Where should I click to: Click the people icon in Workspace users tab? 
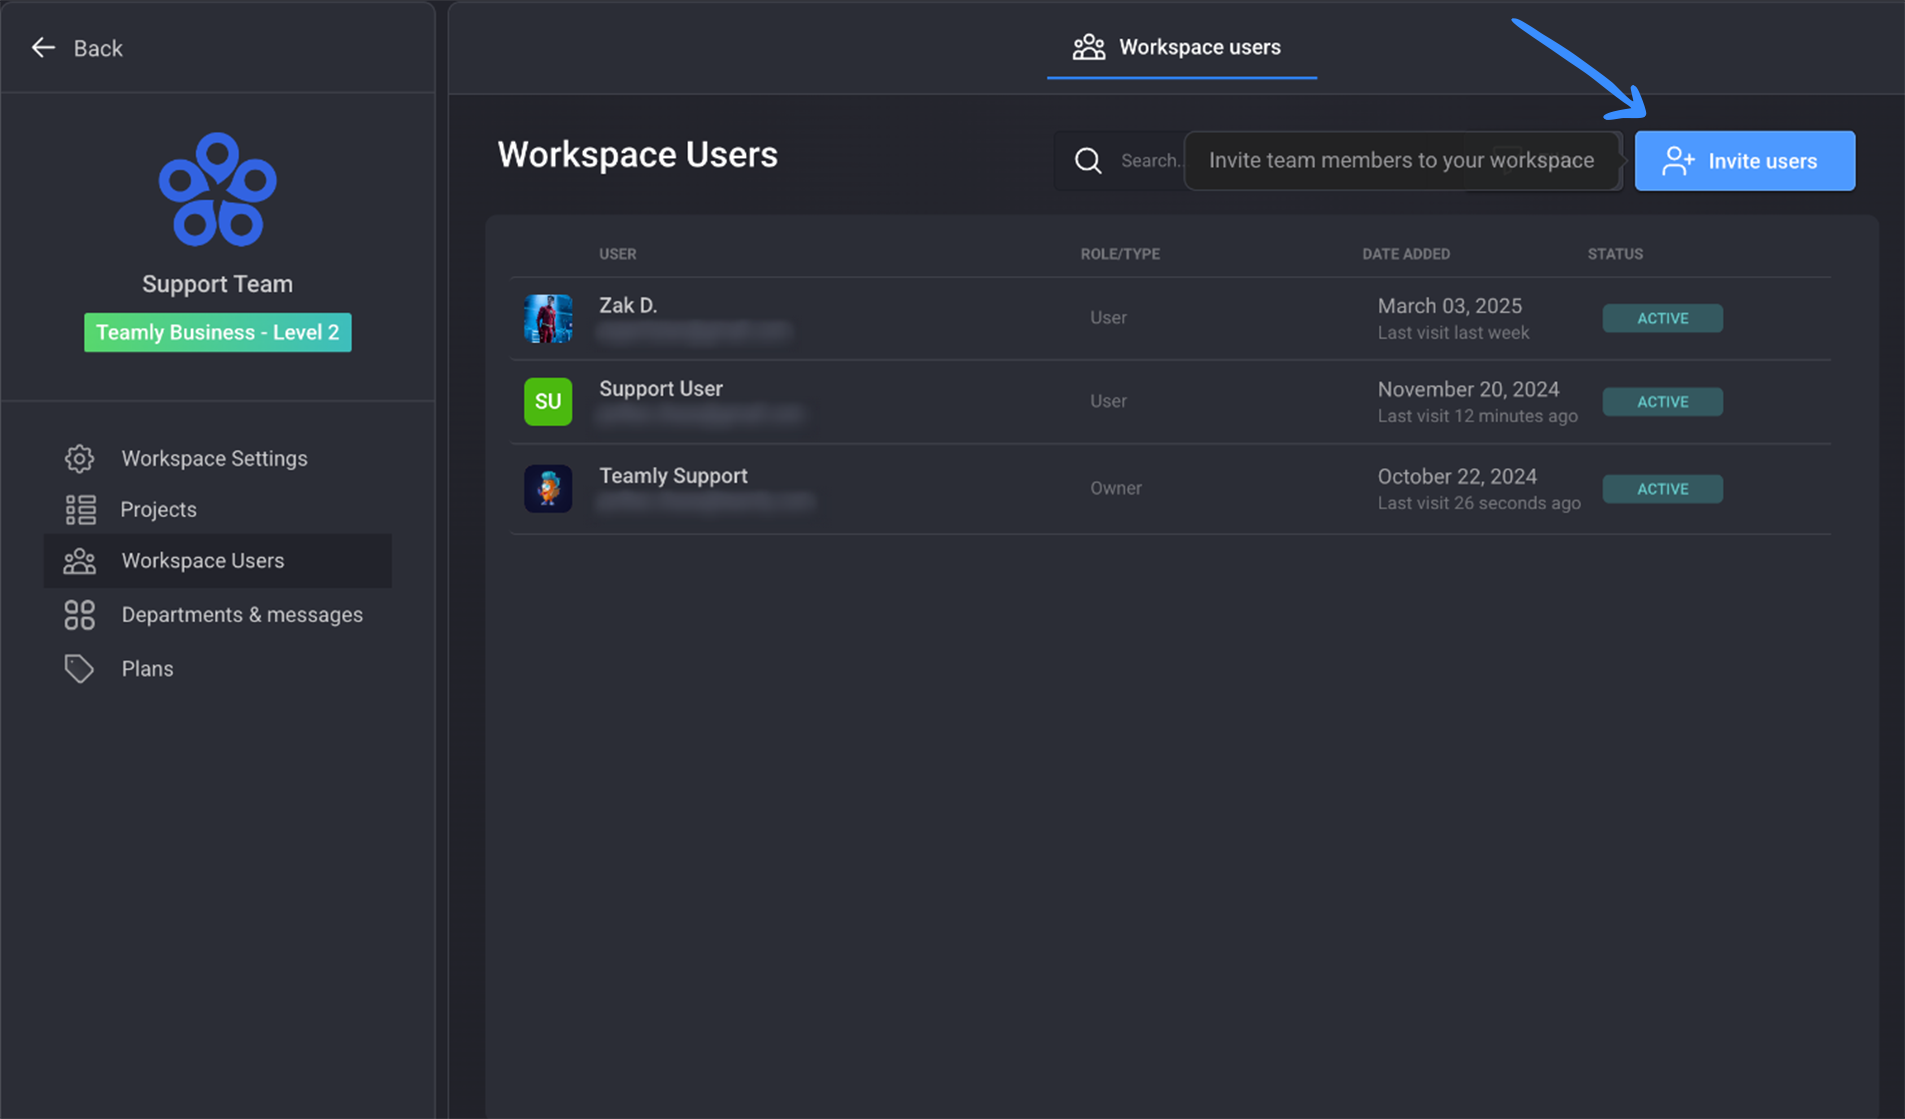click(x=1088, y=47)
